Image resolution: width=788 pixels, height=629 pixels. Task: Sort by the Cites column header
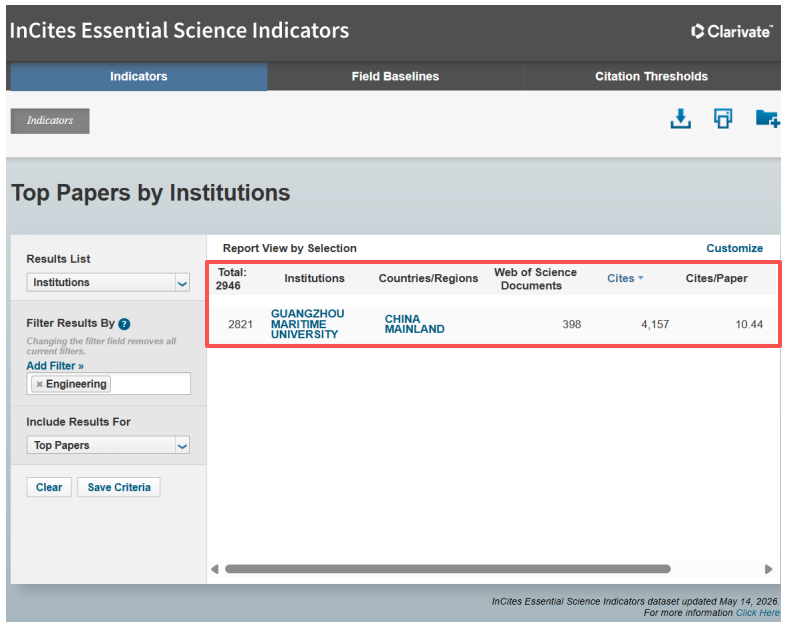[621, 278]
